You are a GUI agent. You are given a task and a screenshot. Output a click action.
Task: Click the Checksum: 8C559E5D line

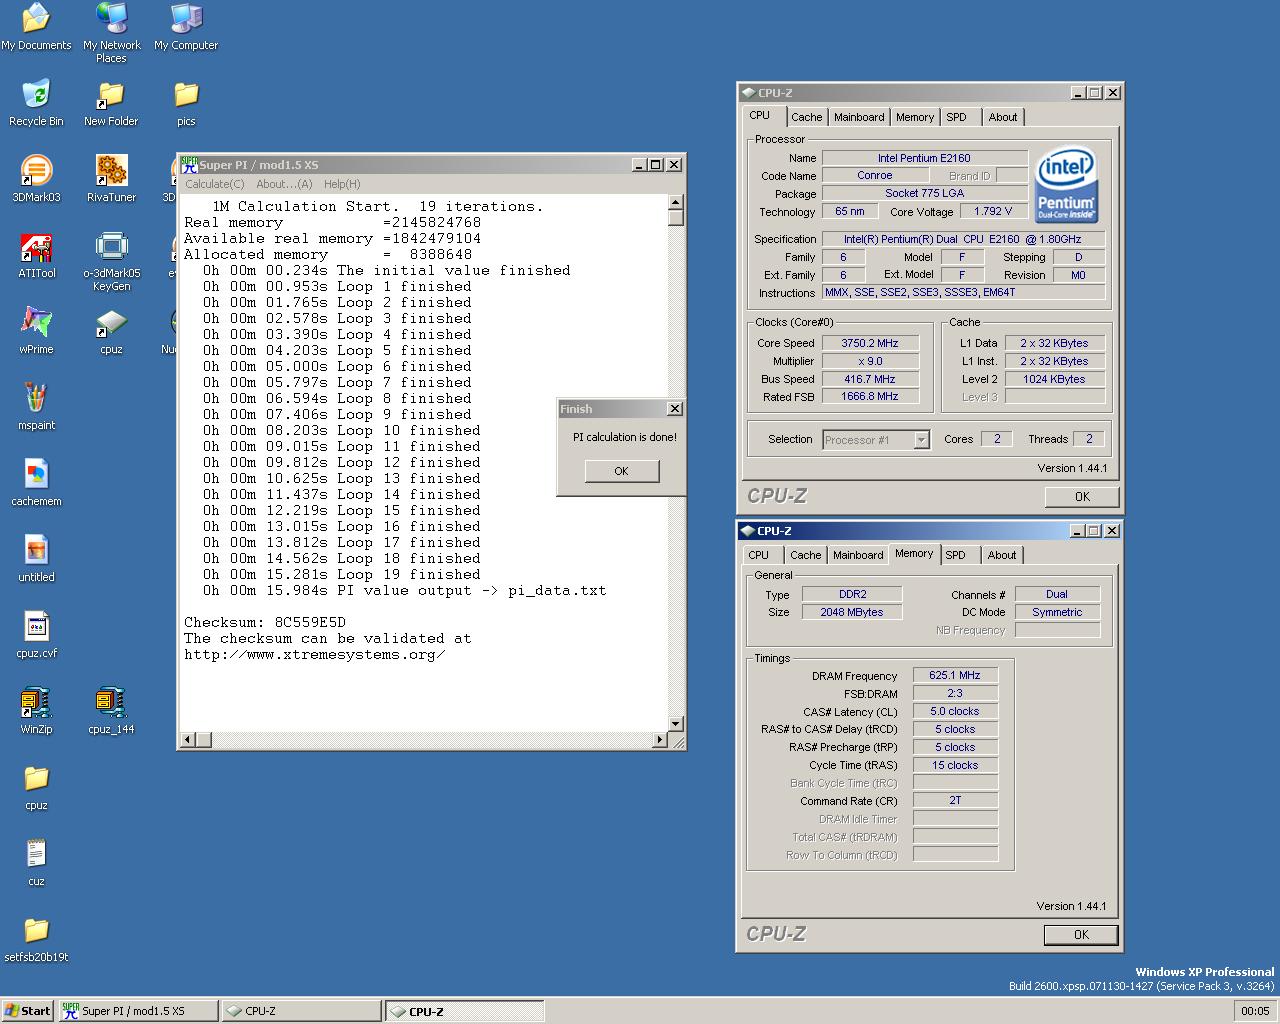point(265,622)
